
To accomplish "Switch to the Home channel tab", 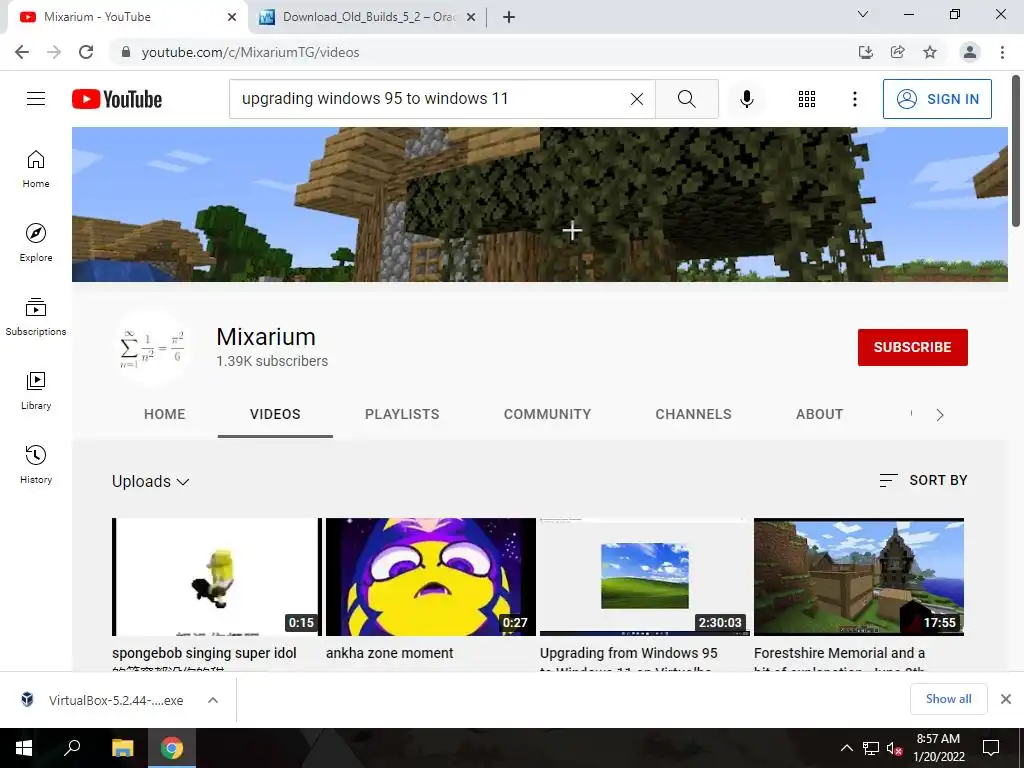I will click(x=165, y=414).
